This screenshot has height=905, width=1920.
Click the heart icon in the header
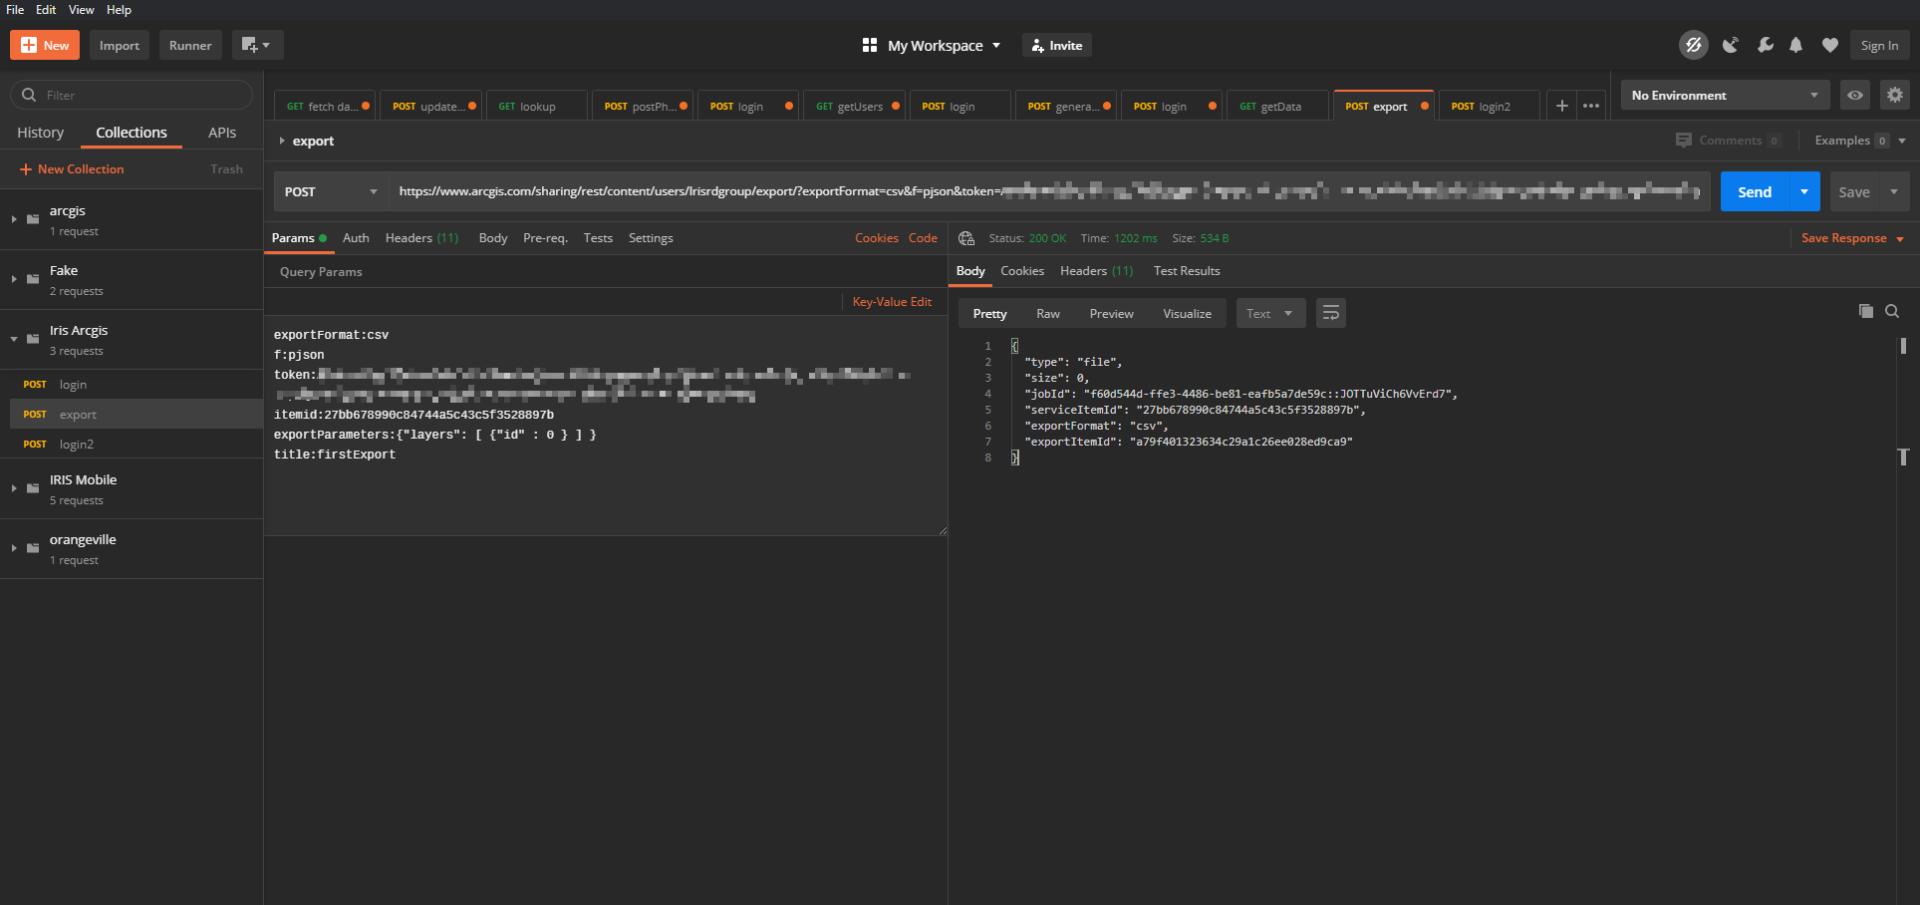(1830, 45)
